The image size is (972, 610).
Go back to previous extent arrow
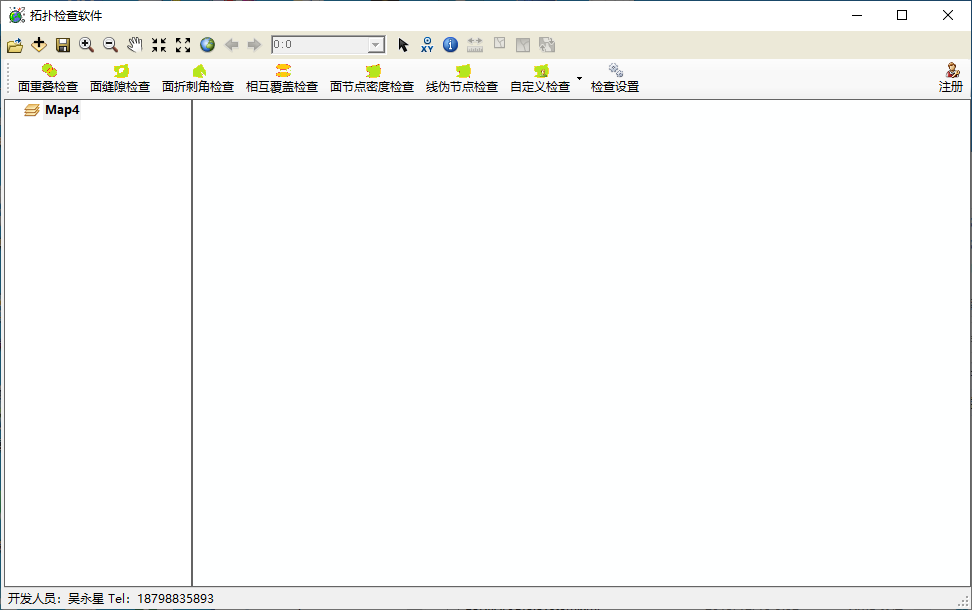(231, 45)
